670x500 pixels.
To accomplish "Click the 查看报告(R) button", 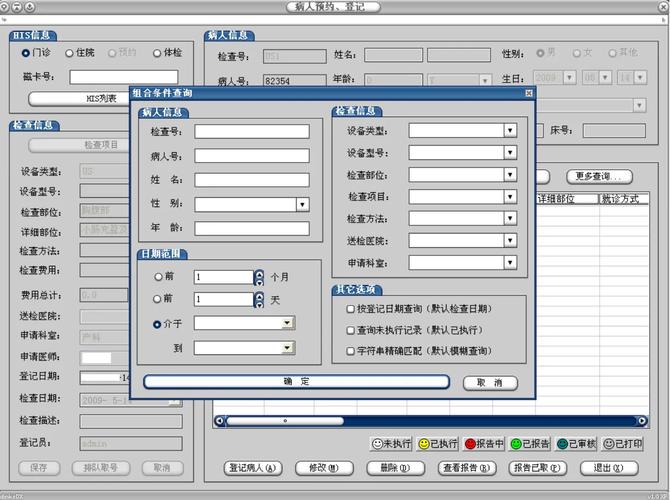I will pos(467,468).
